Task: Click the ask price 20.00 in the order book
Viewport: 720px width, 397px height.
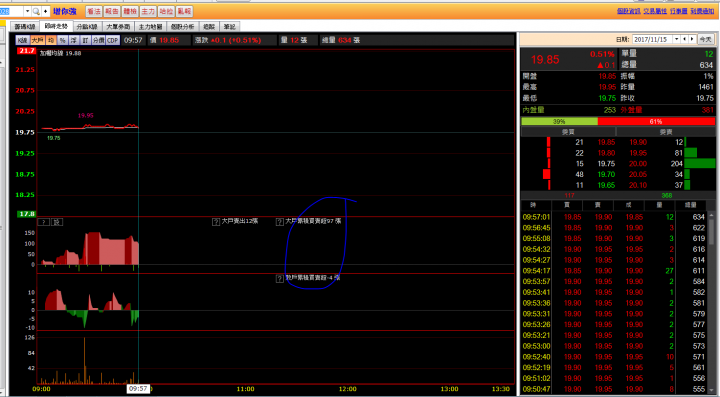Action: [638, 164]
